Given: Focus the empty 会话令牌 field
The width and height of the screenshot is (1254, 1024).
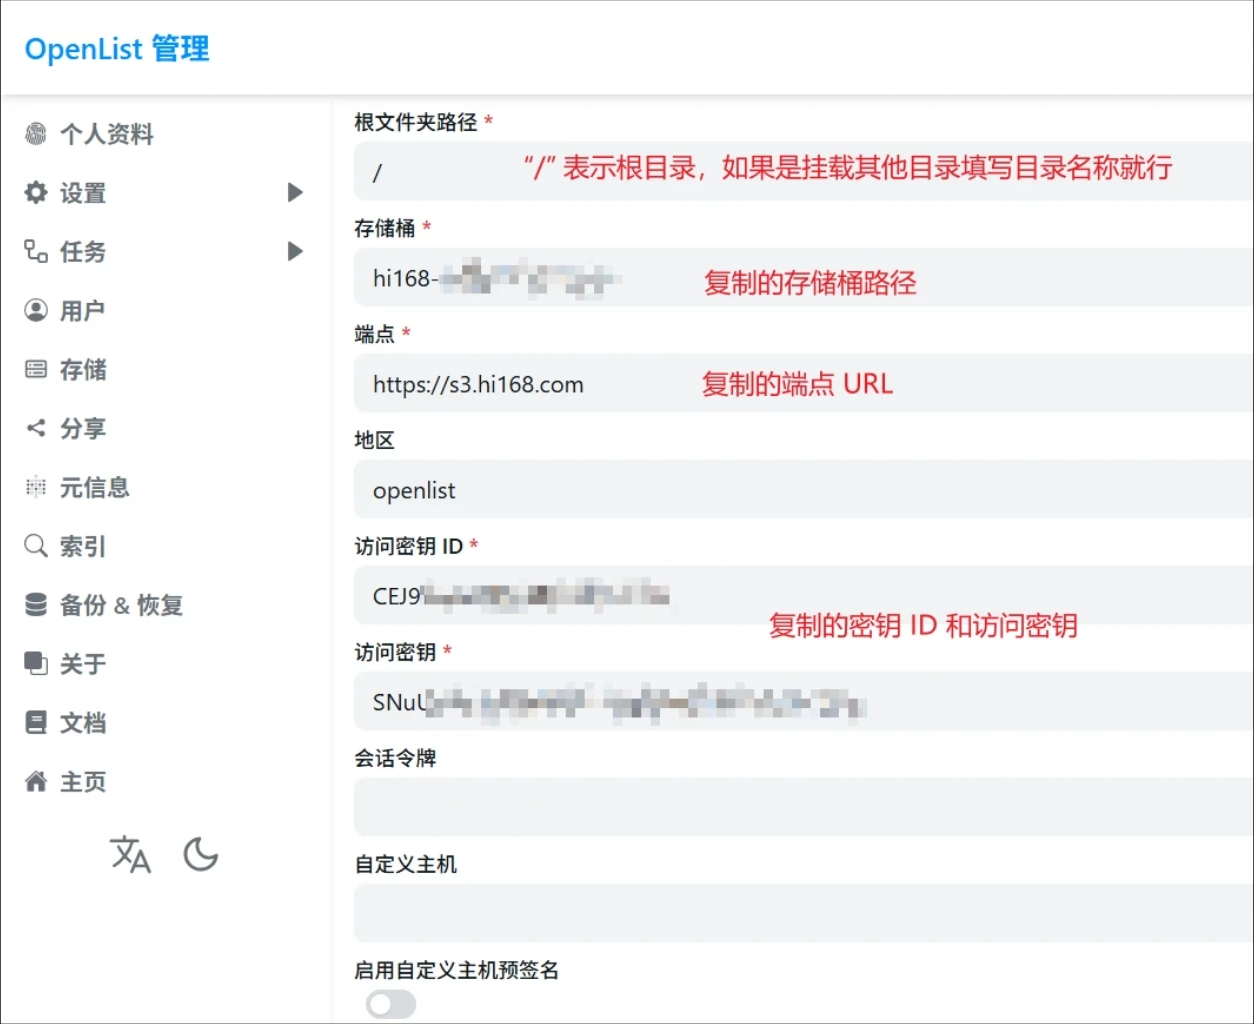Looking at the screenshot, I should click(800, 807).
